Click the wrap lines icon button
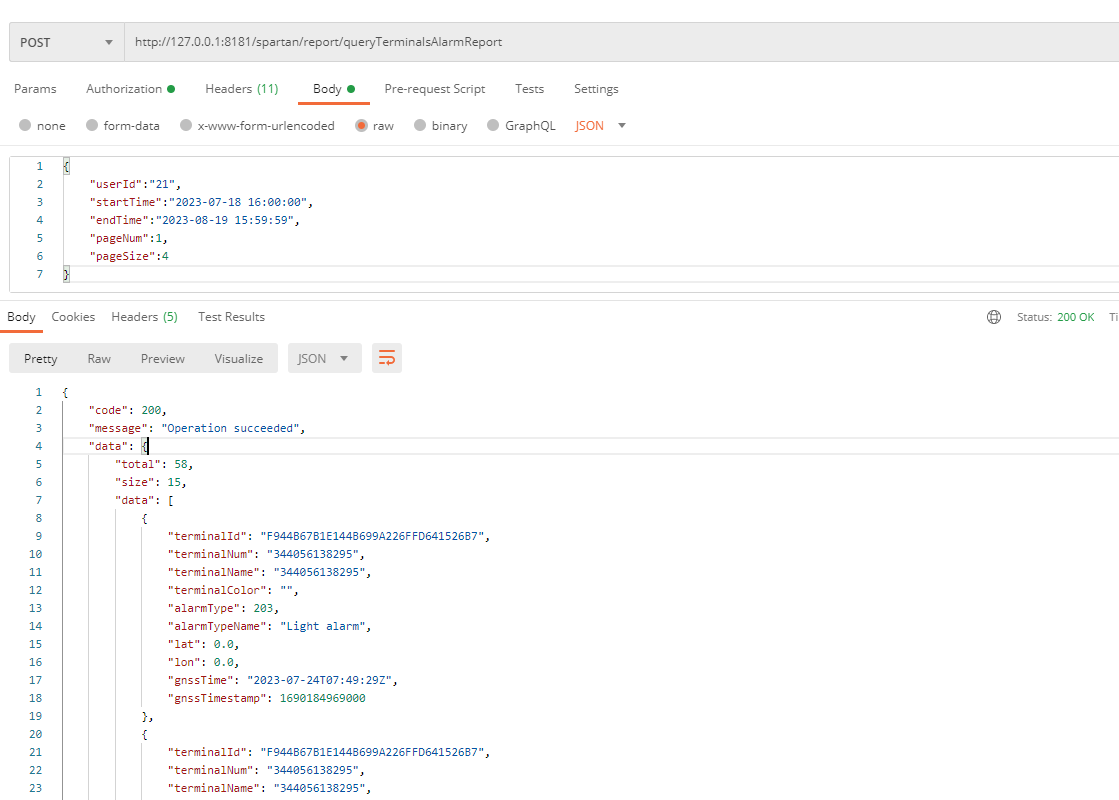Viewport: 1119px width, 800px height. [x=387, y=358]
